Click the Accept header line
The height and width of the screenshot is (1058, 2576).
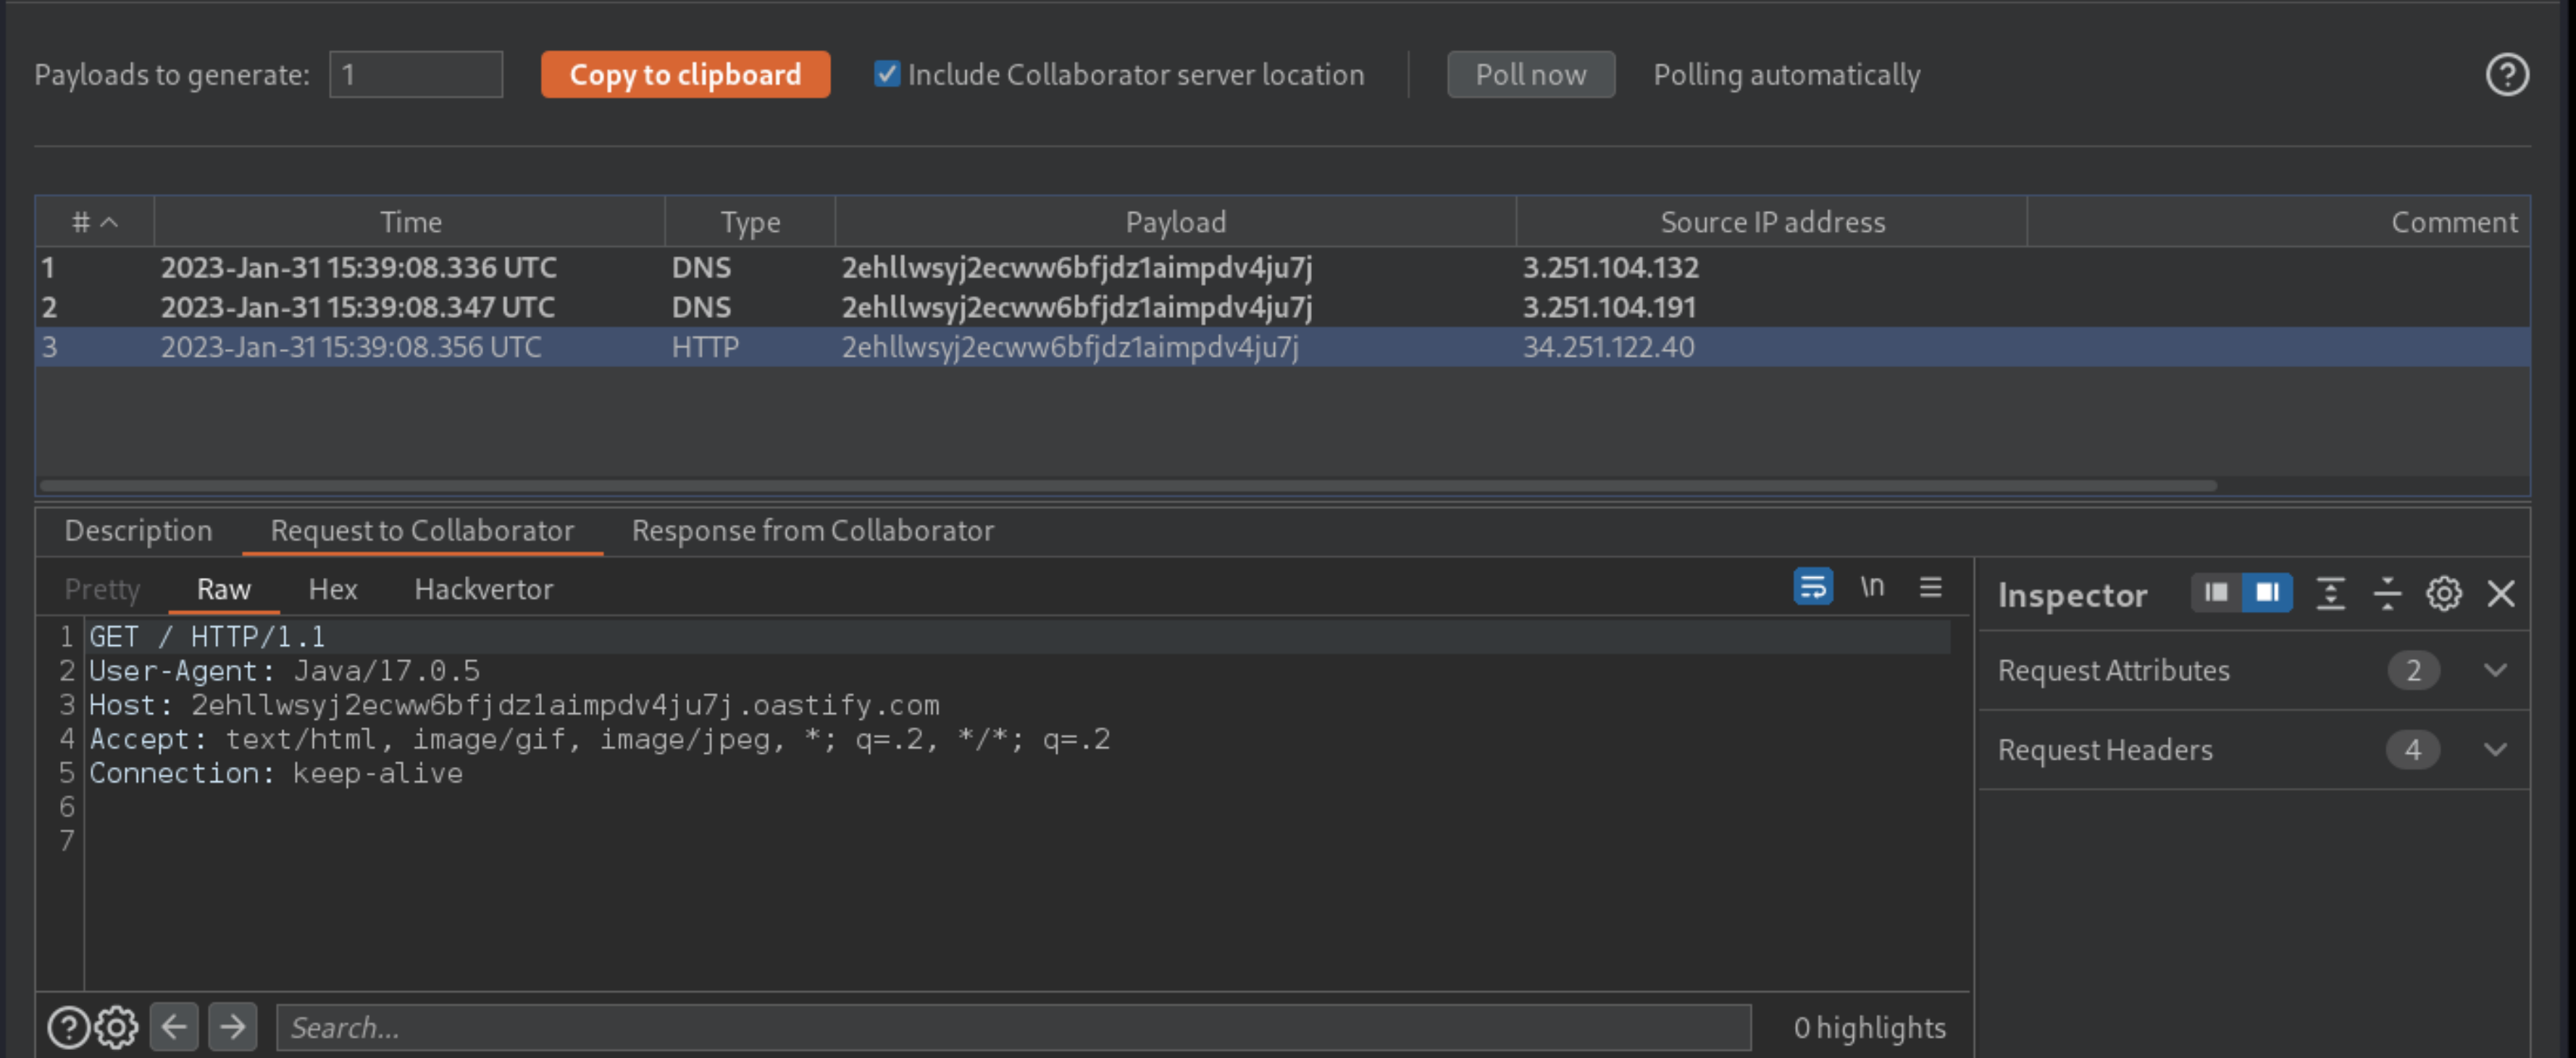point(600,739)
